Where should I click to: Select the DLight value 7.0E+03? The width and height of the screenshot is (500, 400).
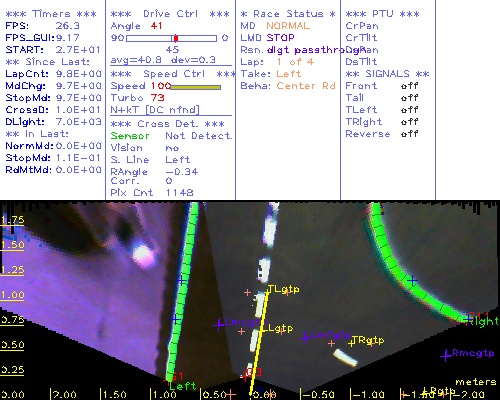(x=78, y=122)
